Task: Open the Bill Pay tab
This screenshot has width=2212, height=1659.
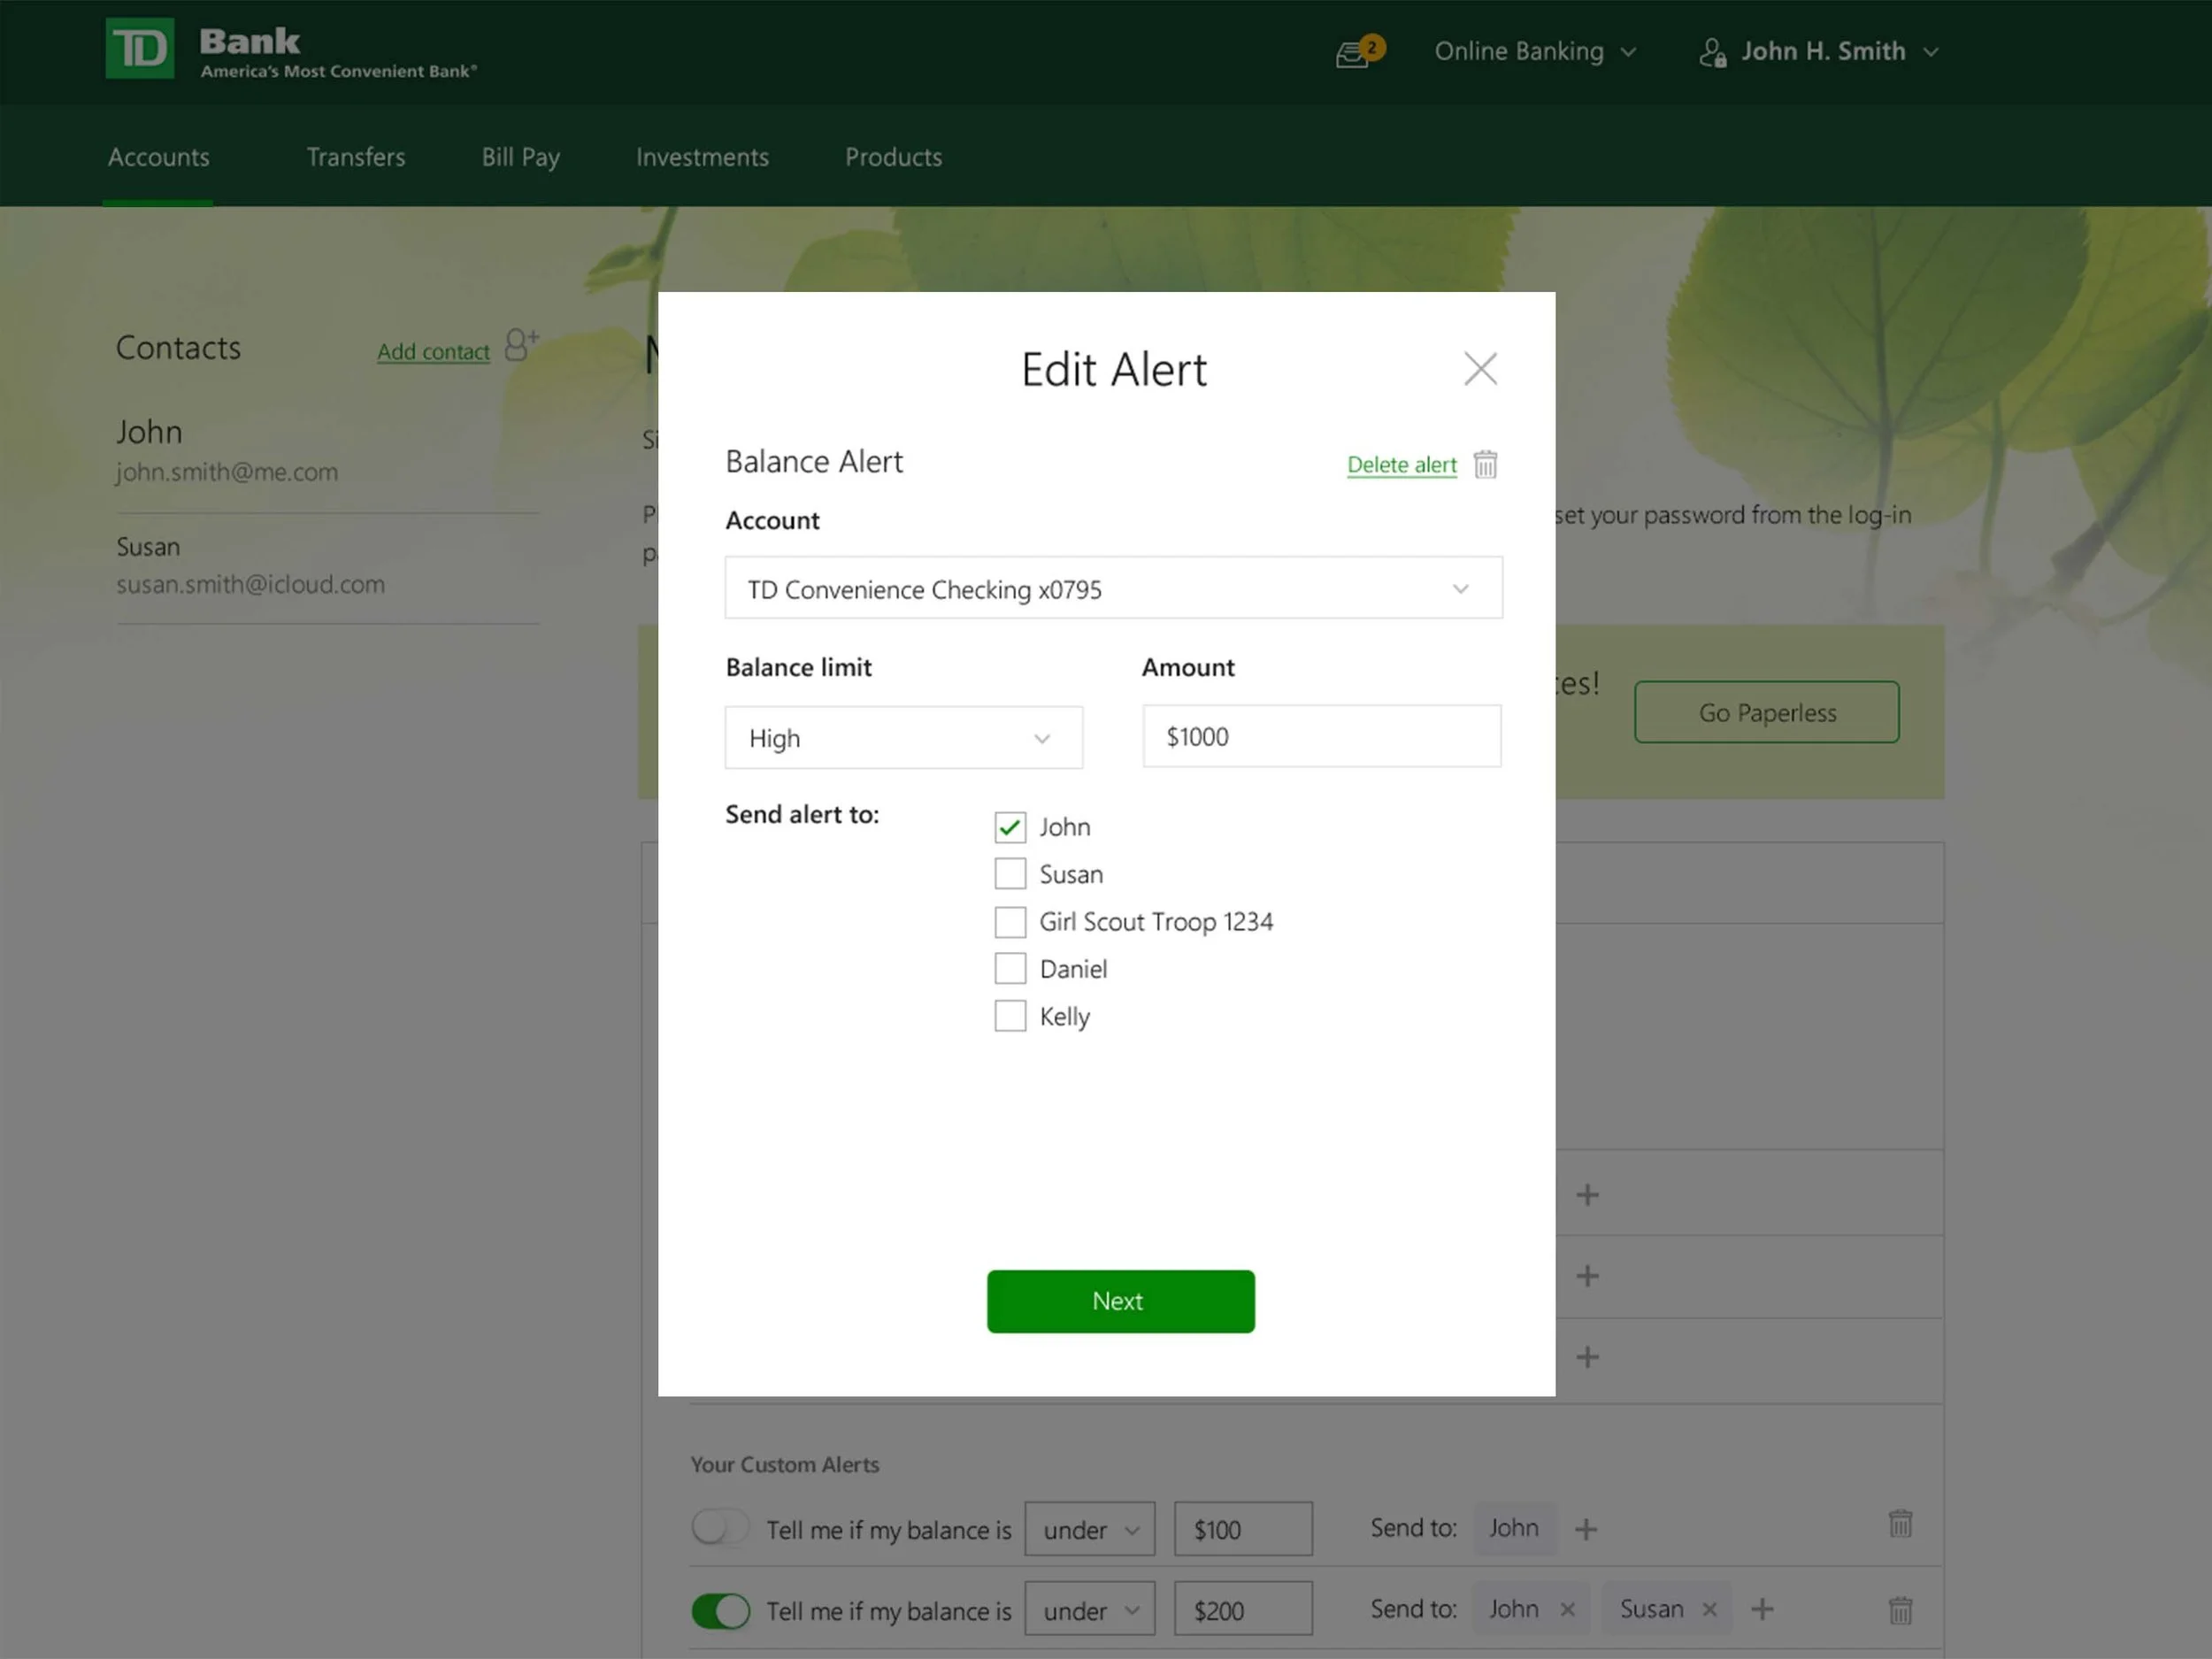Action: (520, 157)
